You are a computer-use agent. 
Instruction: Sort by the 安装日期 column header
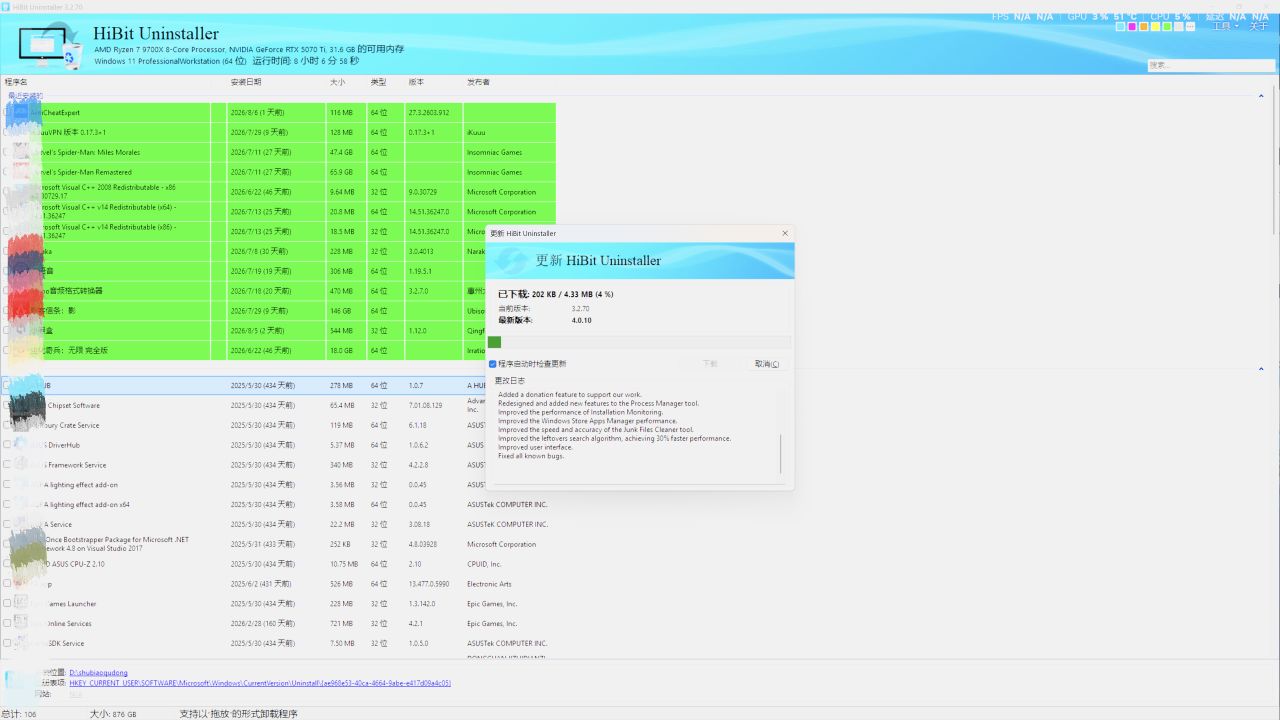[x=246, y=82]
